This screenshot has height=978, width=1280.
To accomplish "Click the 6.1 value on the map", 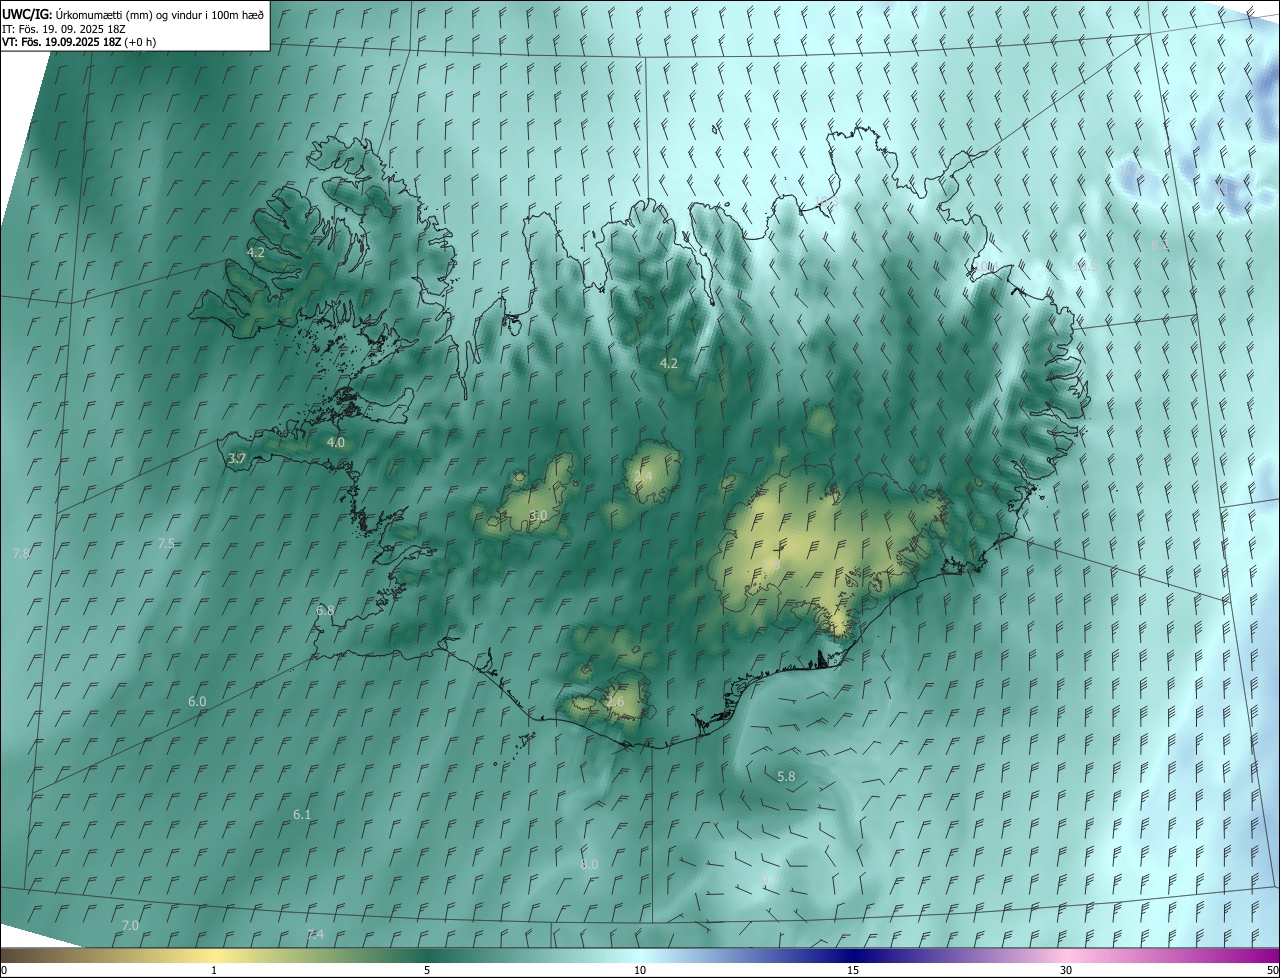I will pos(302,815).
